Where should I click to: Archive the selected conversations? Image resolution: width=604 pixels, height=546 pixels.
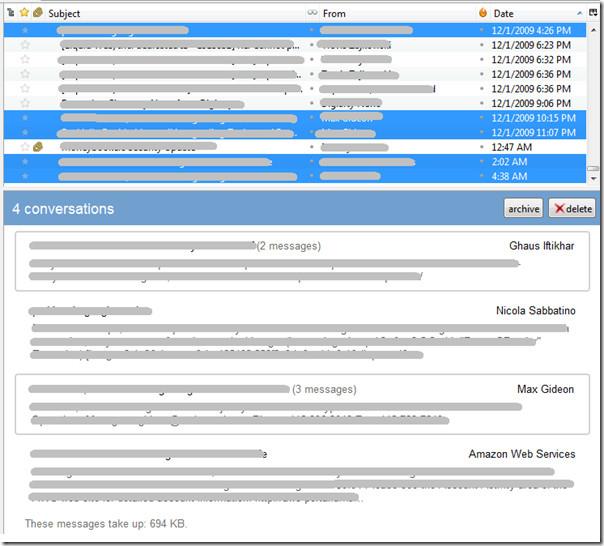click(523, 209)
